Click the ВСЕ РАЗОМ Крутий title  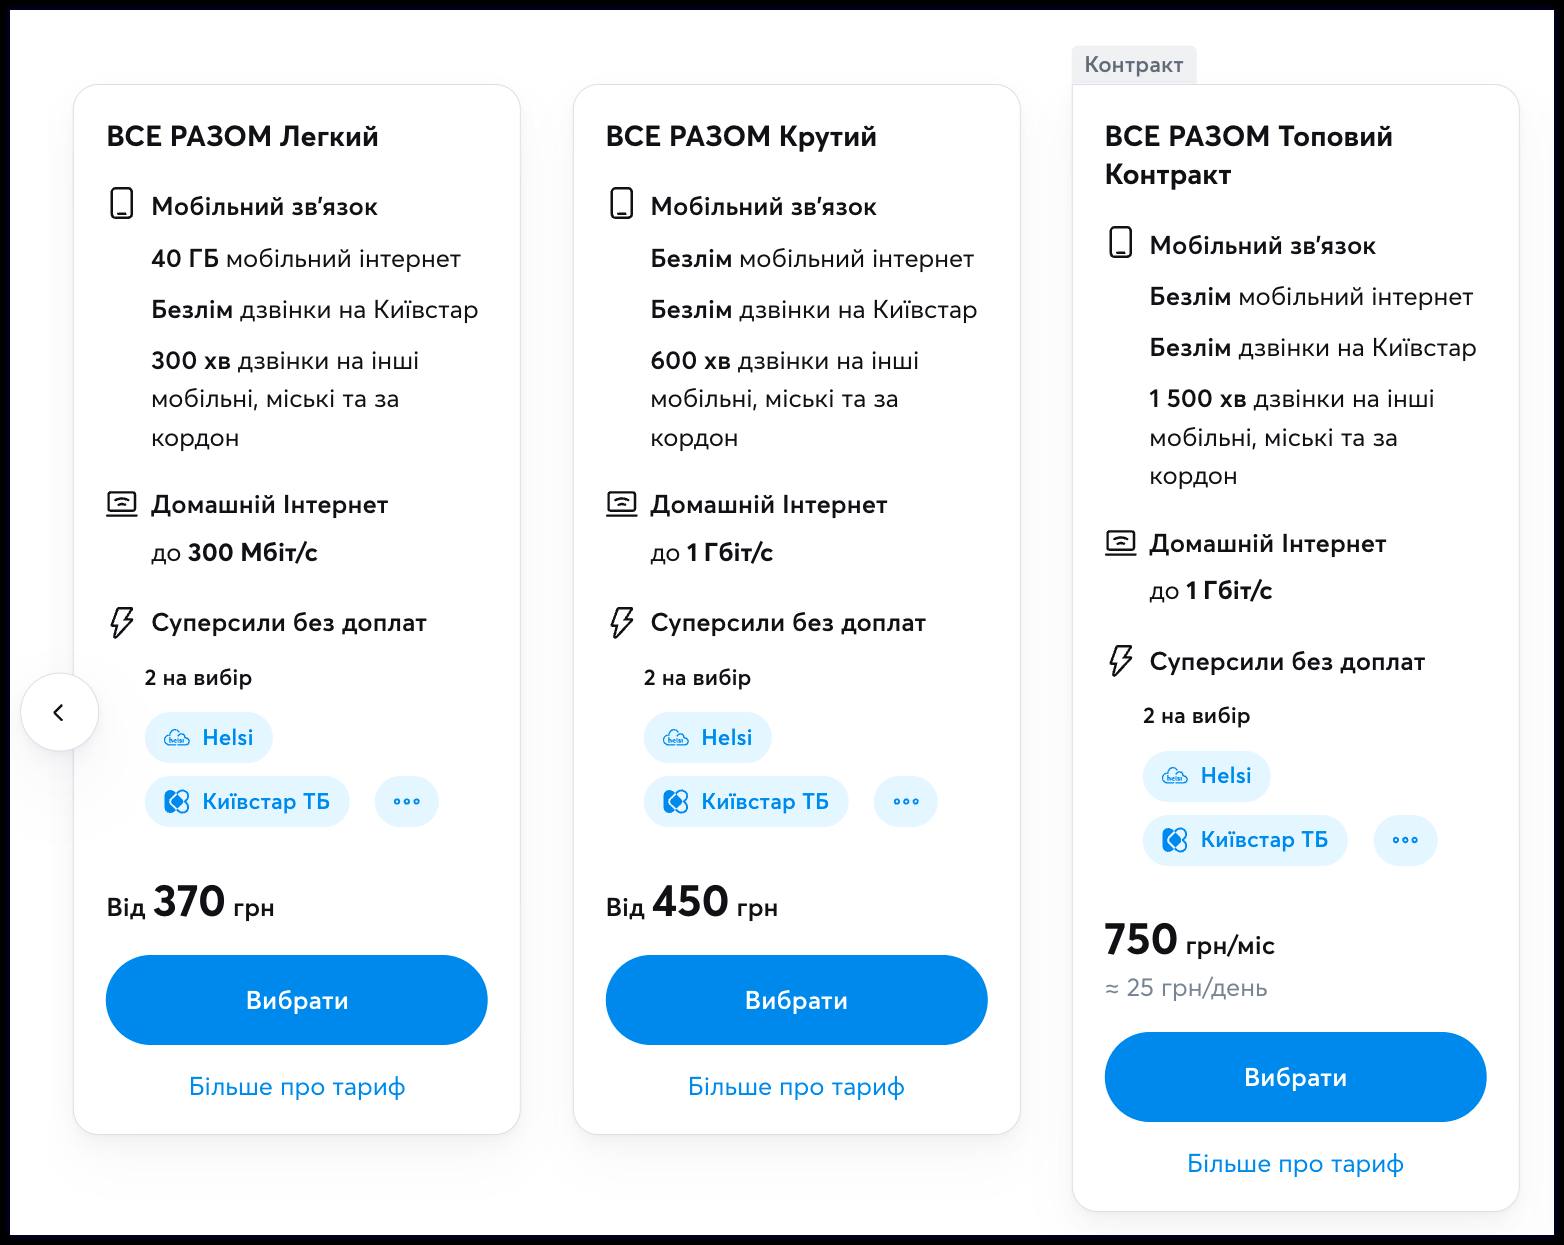[741, 136]
